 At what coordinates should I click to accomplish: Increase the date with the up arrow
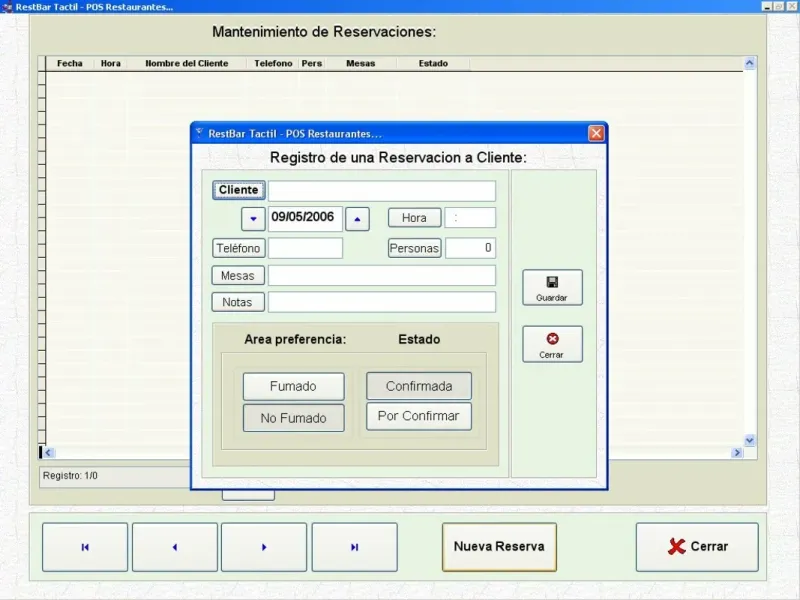[x=357, y=219]
